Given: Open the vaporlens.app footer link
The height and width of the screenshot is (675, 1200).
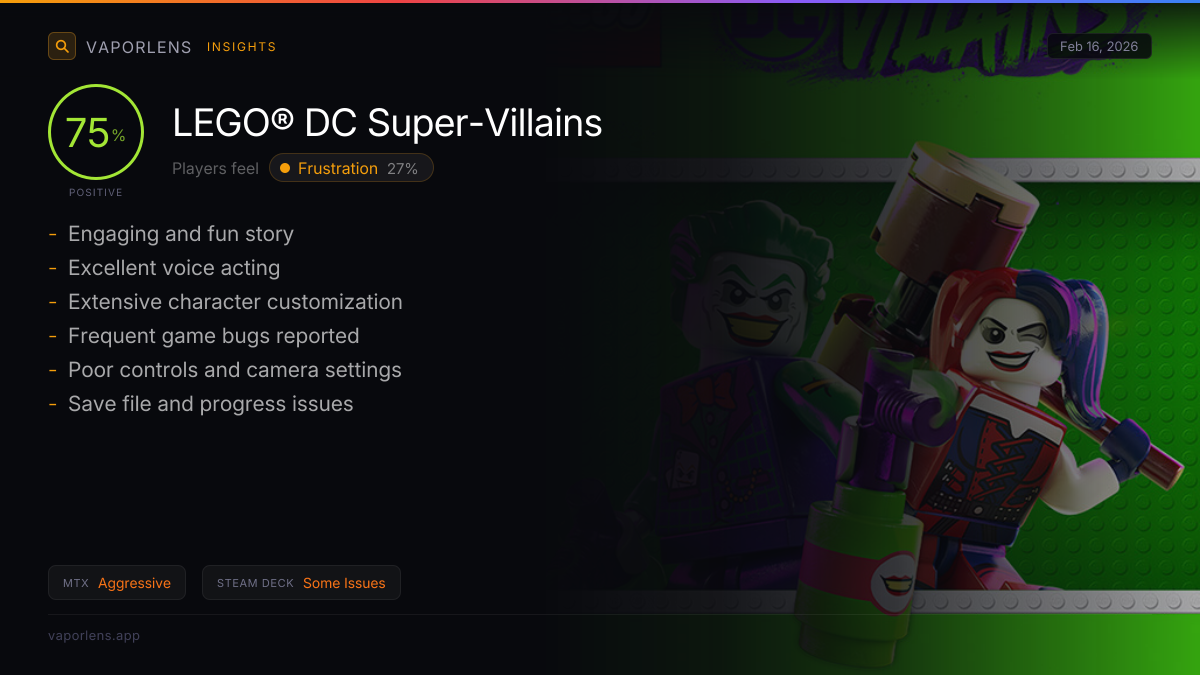Looking at the screenshot, I should [x=94, y=635].
